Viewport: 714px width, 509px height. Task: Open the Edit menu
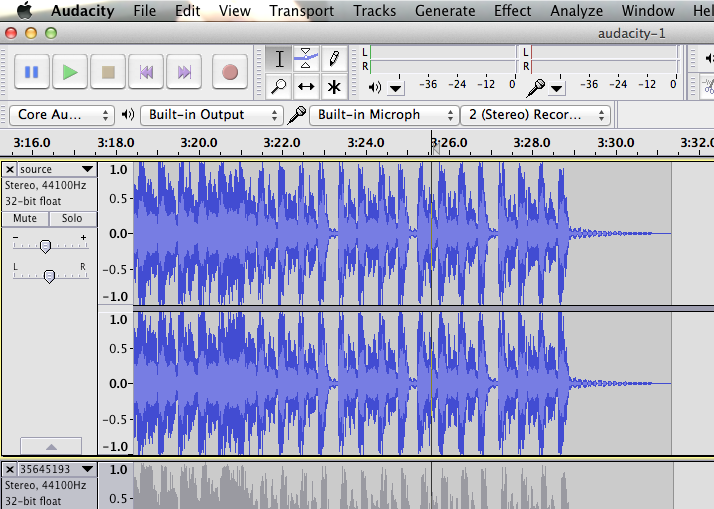[188, 10]
